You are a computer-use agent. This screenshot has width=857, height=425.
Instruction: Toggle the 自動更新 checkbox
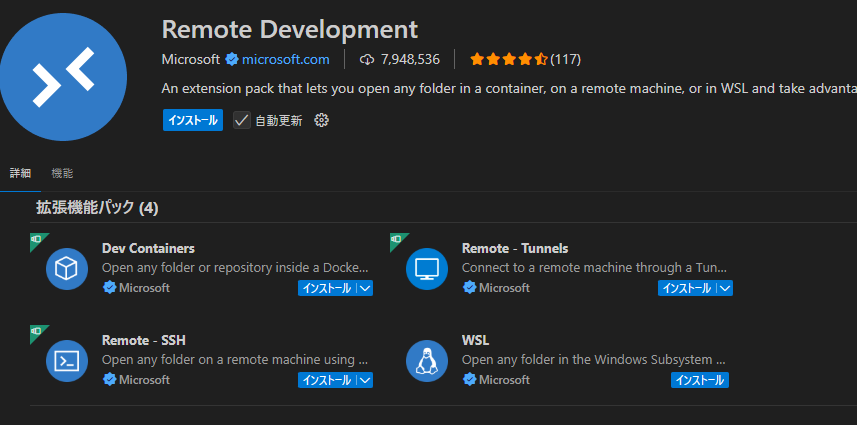coord(242,120)
